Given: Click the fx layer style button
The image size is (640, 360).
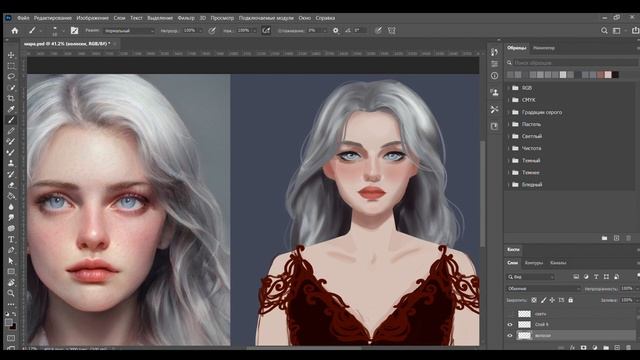Looking at the screenshot, I should click(x=572, y=347).
